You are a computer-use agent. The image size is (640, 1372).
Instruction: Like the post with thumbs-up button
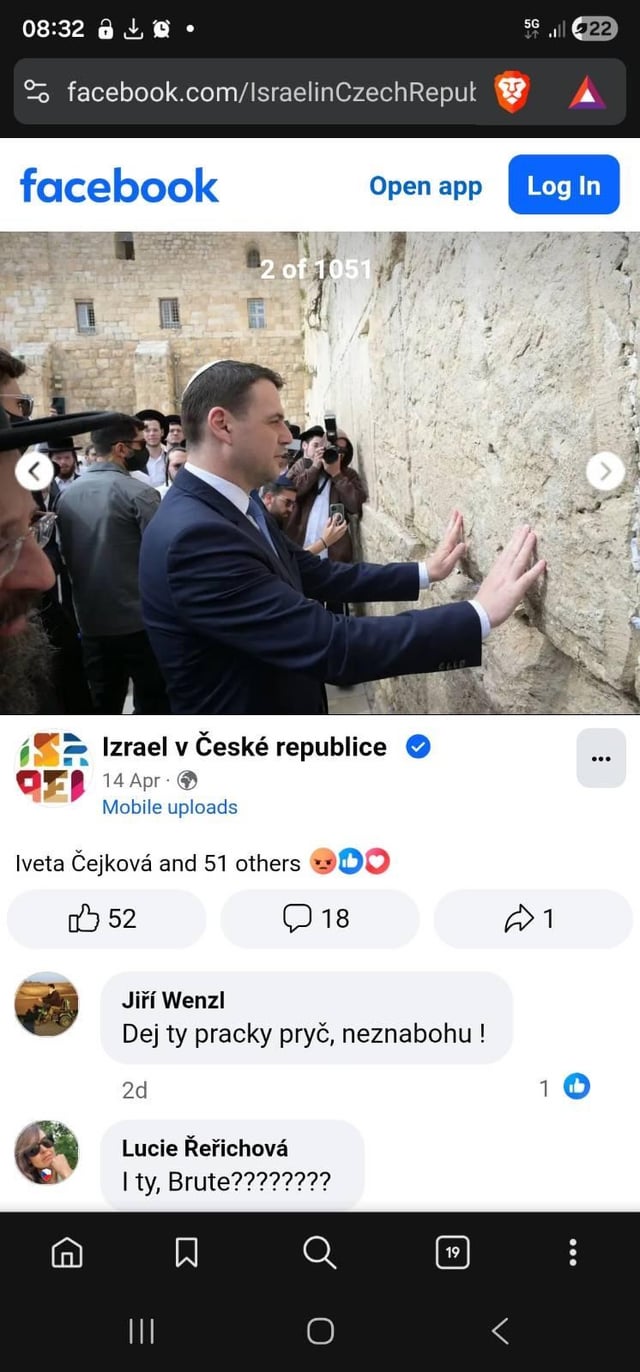click(106, 918)
